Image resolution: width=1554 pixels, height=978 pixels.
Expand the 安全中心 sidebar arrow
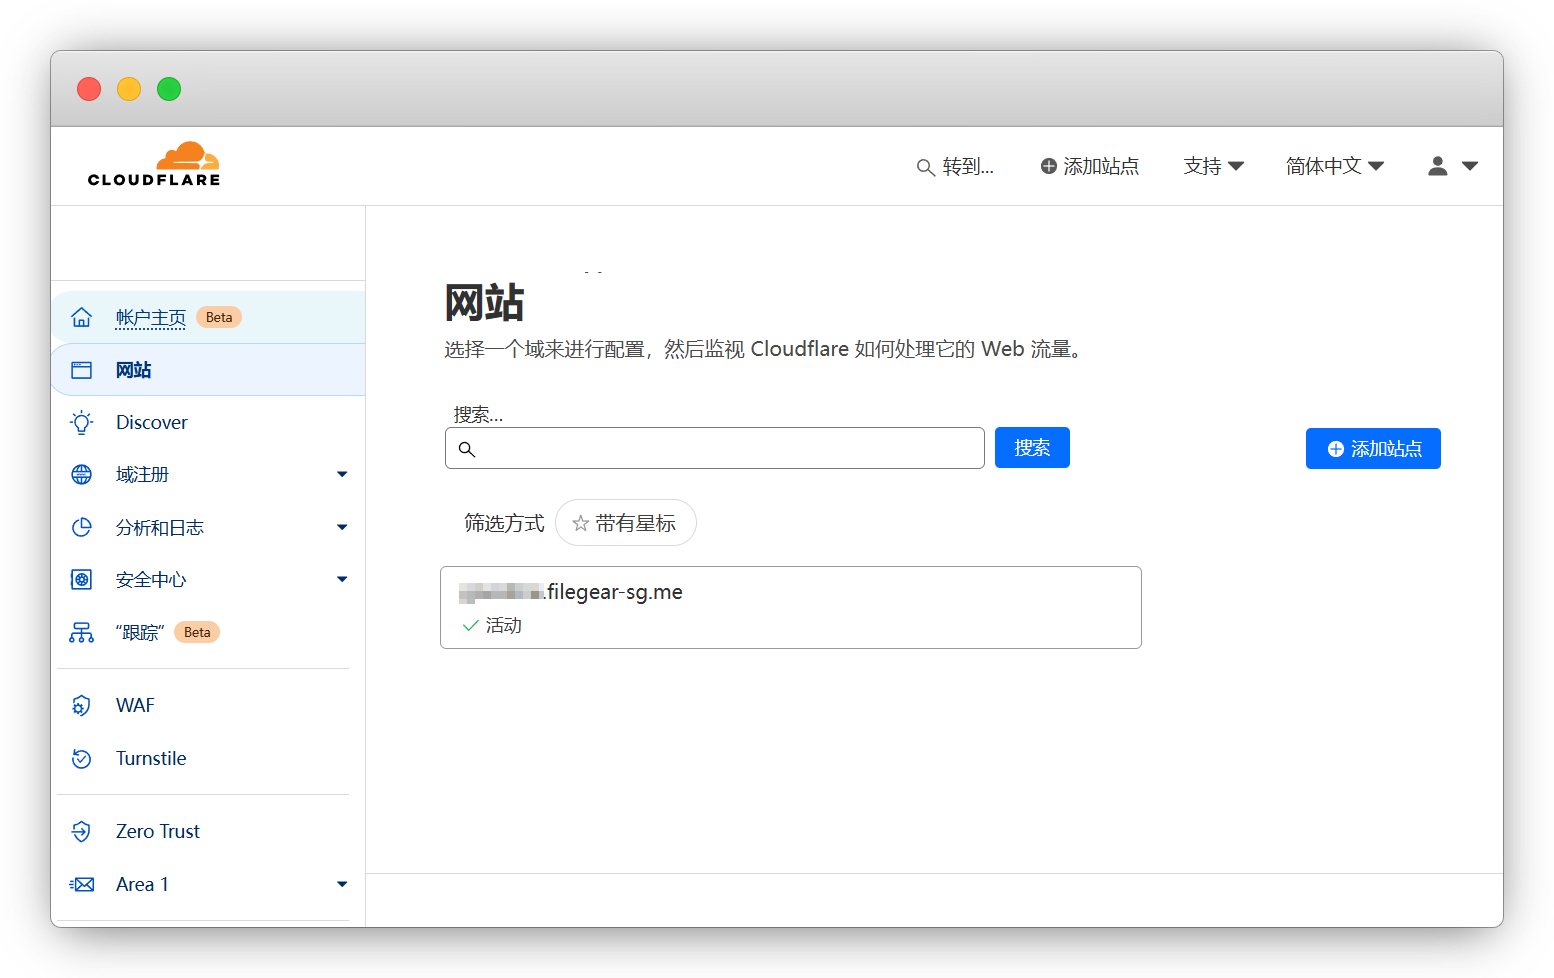(x=342, y=580)
